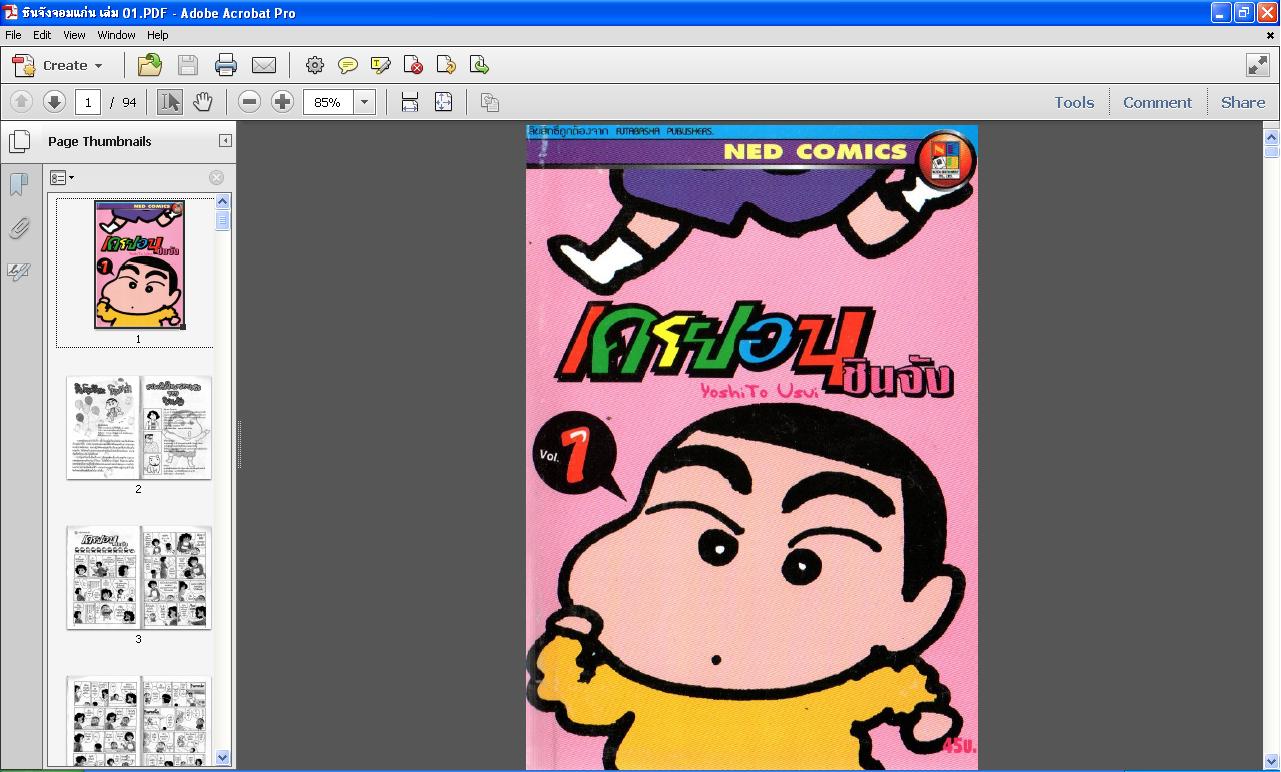Expand the Create dropdown
The width and height of the screenshot is (1281, 772).
[x=57, y=65]
